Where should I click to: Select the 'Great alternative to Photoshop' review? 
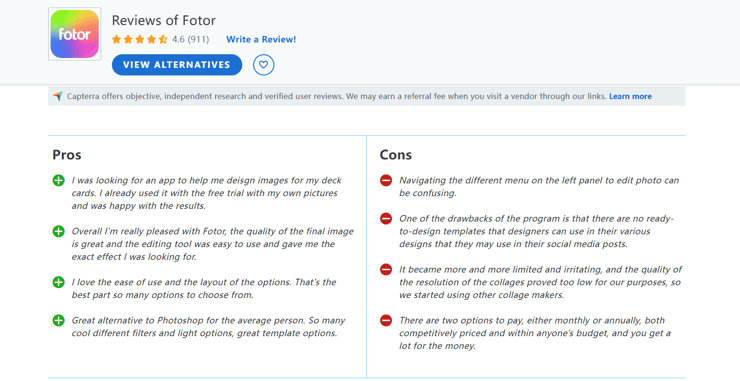(x=209, y=327)
